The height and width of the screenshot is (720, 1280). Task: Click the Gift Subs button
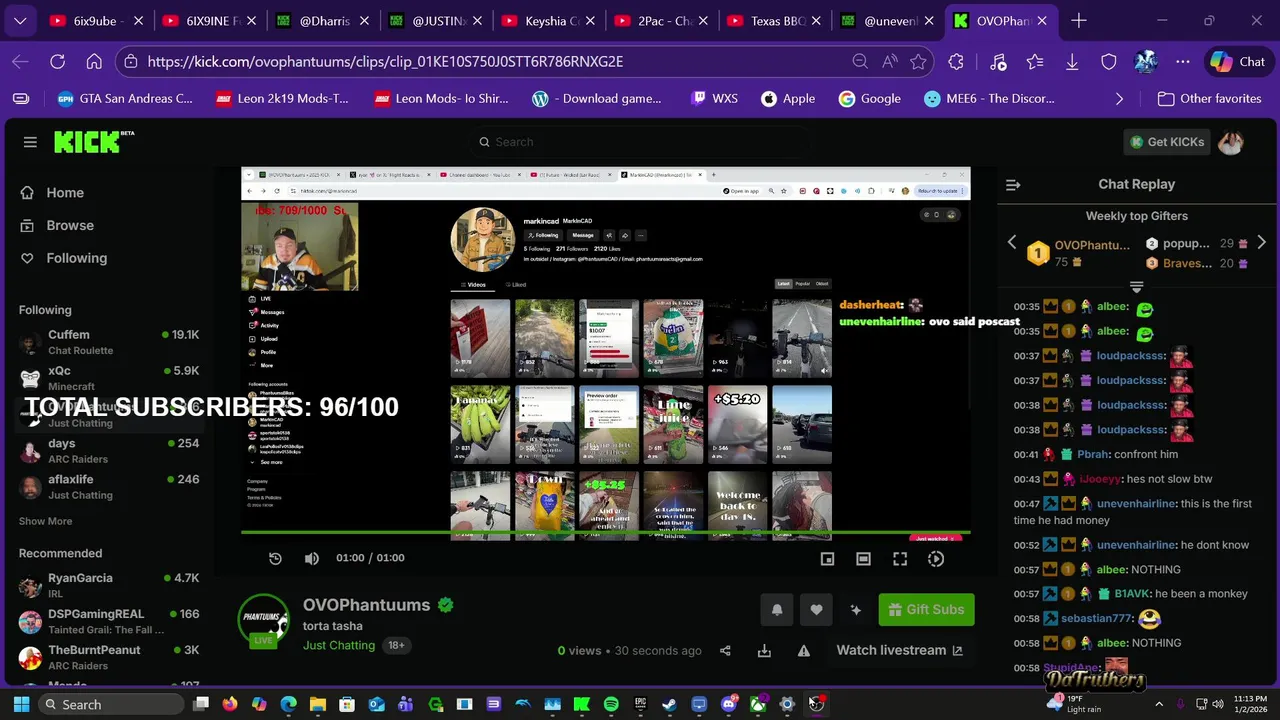click(926, 610)
